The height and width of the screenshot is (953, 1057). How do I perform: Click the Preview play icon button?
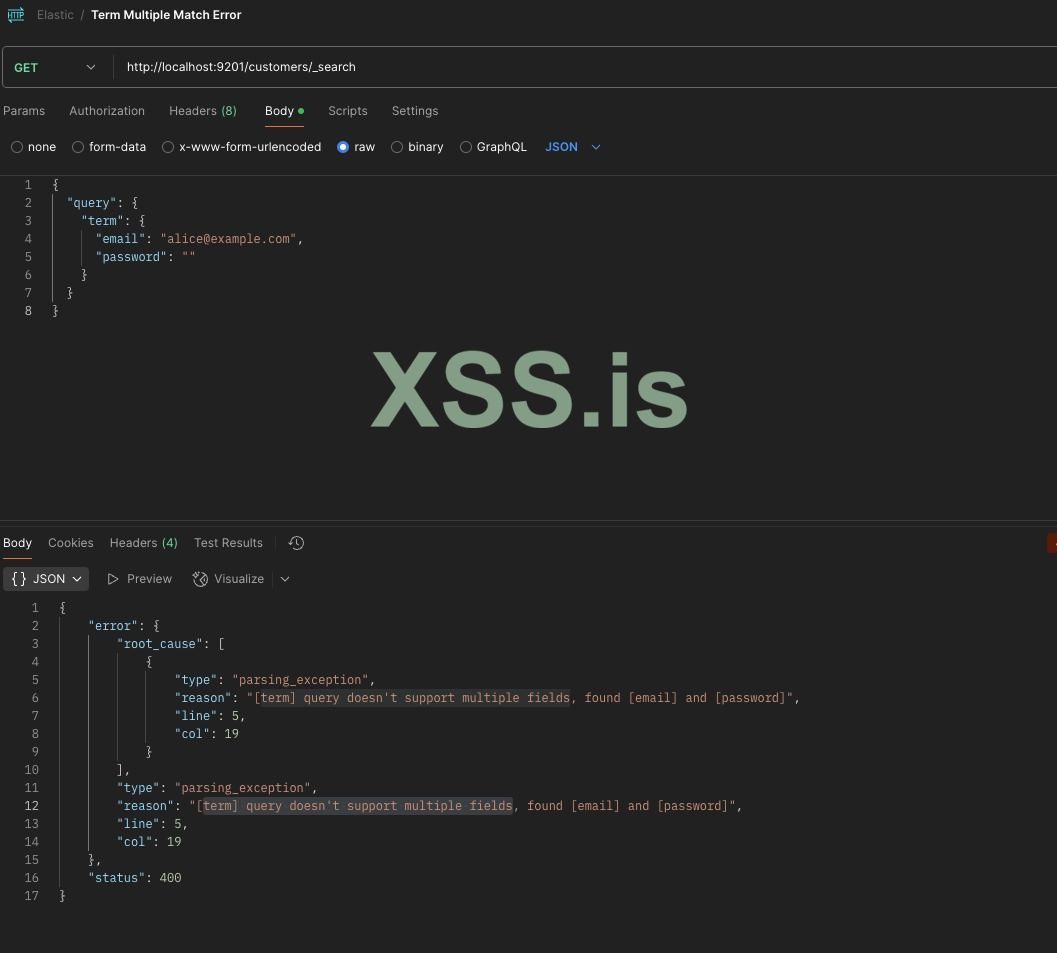click(x=140, y=579)
